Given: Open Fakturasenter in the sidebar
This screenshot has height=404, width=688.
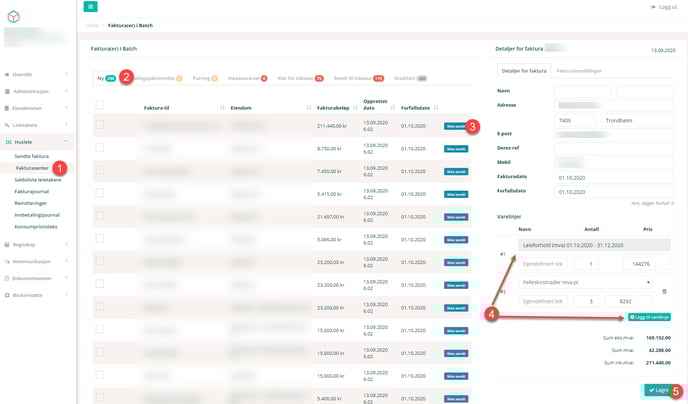Looking at the screenshot, I should point(32,168).
